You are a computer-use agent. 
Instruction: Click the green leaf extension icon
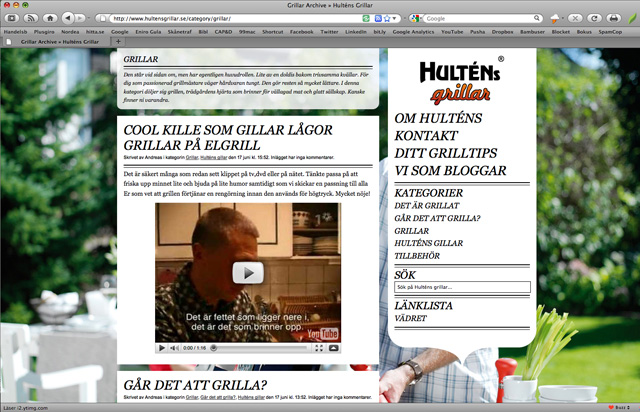pos(632,18)
